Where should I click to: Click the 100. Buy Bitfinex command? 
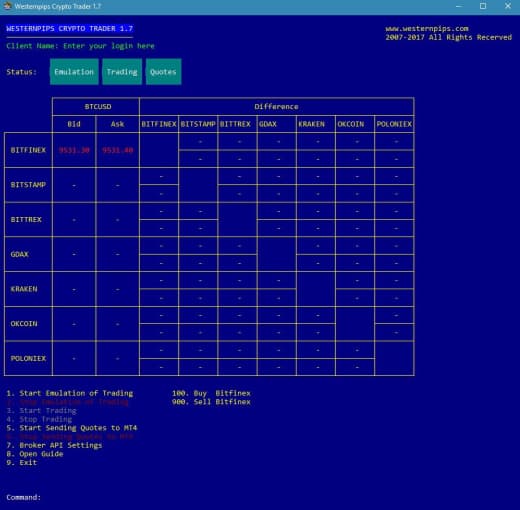pyautogui.click(x=211, y=393)
